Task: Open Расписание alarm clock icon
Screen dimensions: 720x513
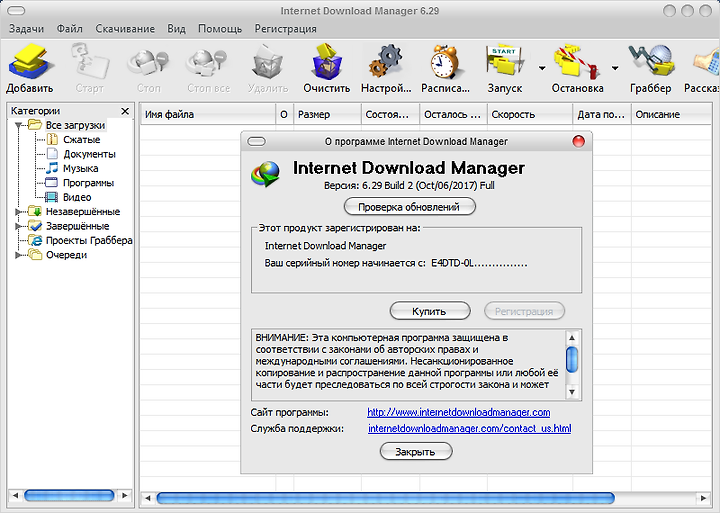Action: (x=444, y=62)
